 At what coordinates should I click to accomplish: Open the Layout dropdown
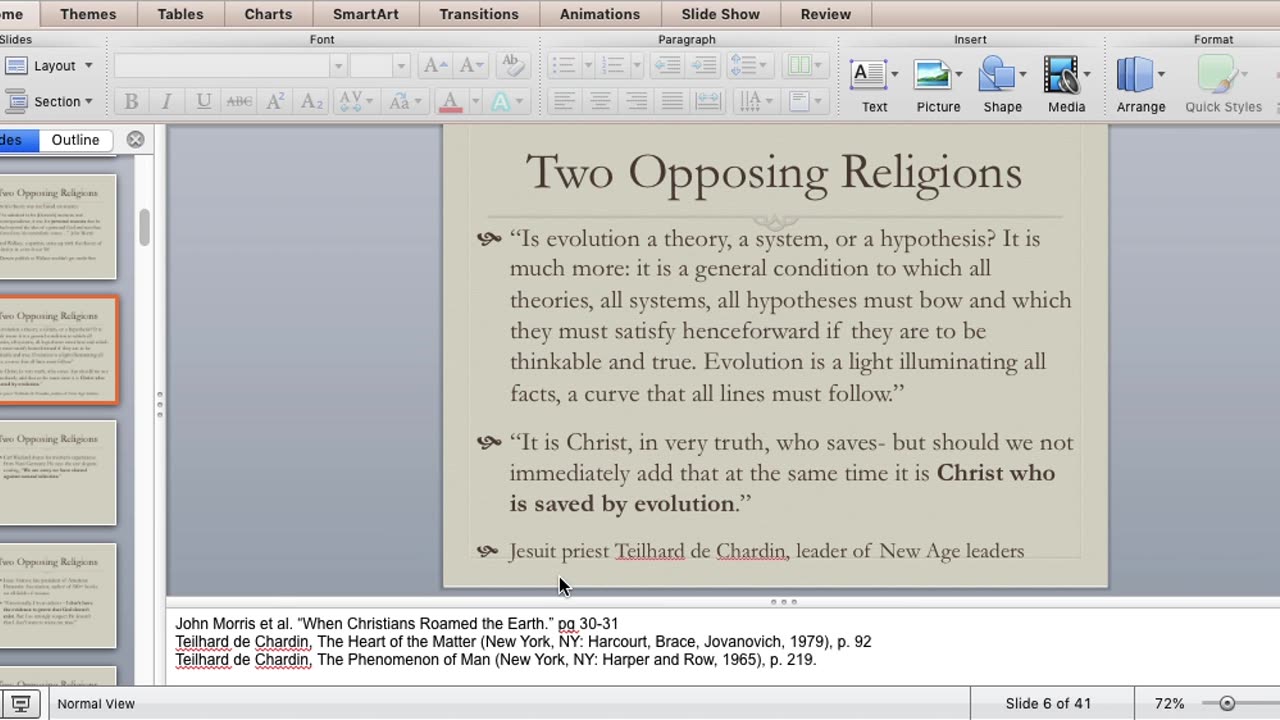click(48, 66)
